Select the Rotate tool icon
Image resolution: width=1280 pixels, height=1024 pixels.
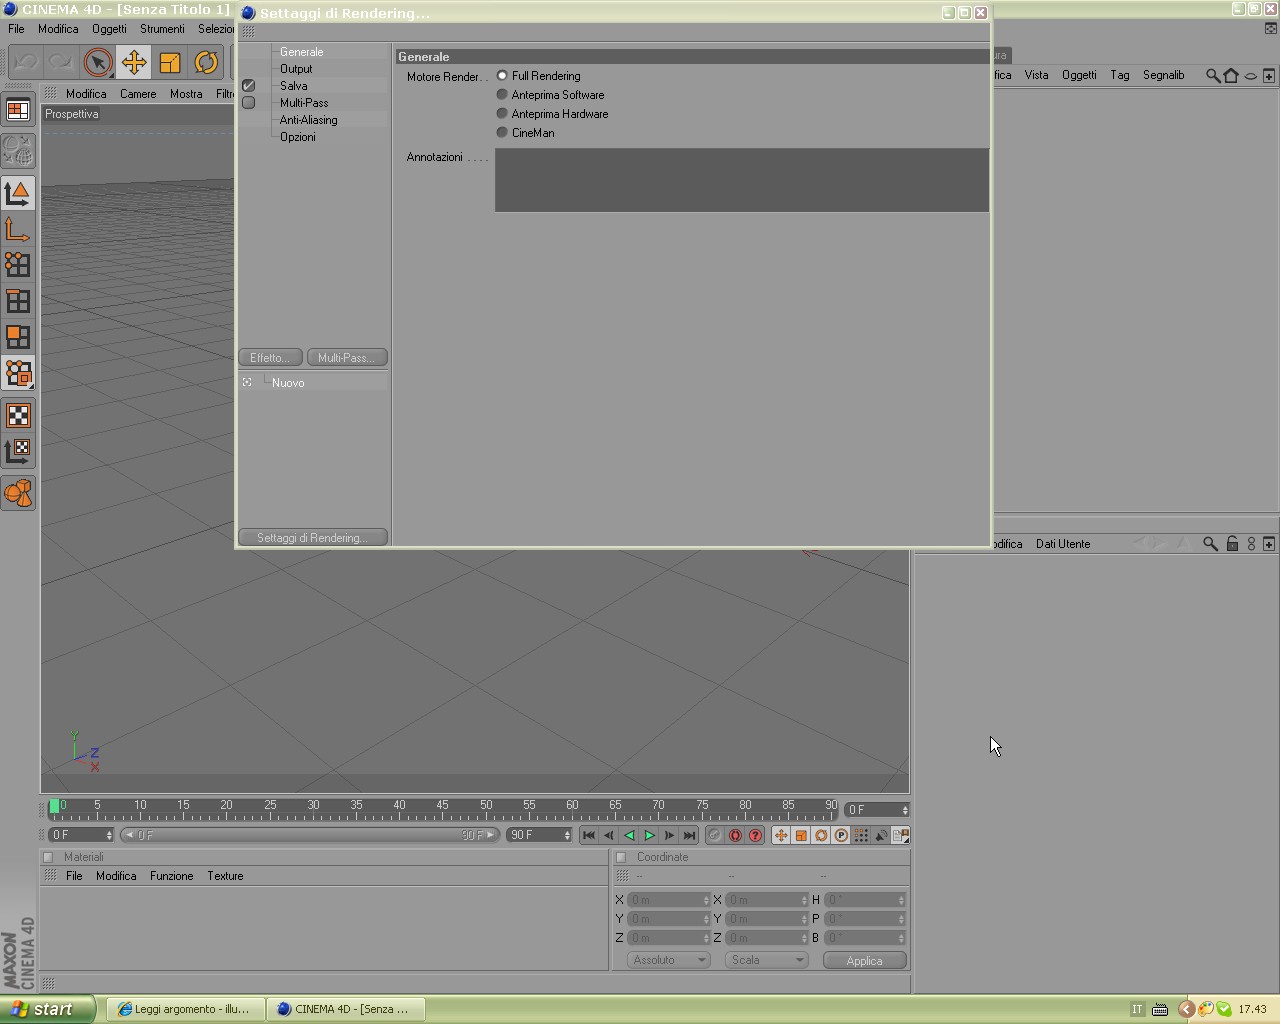[206, 63]
